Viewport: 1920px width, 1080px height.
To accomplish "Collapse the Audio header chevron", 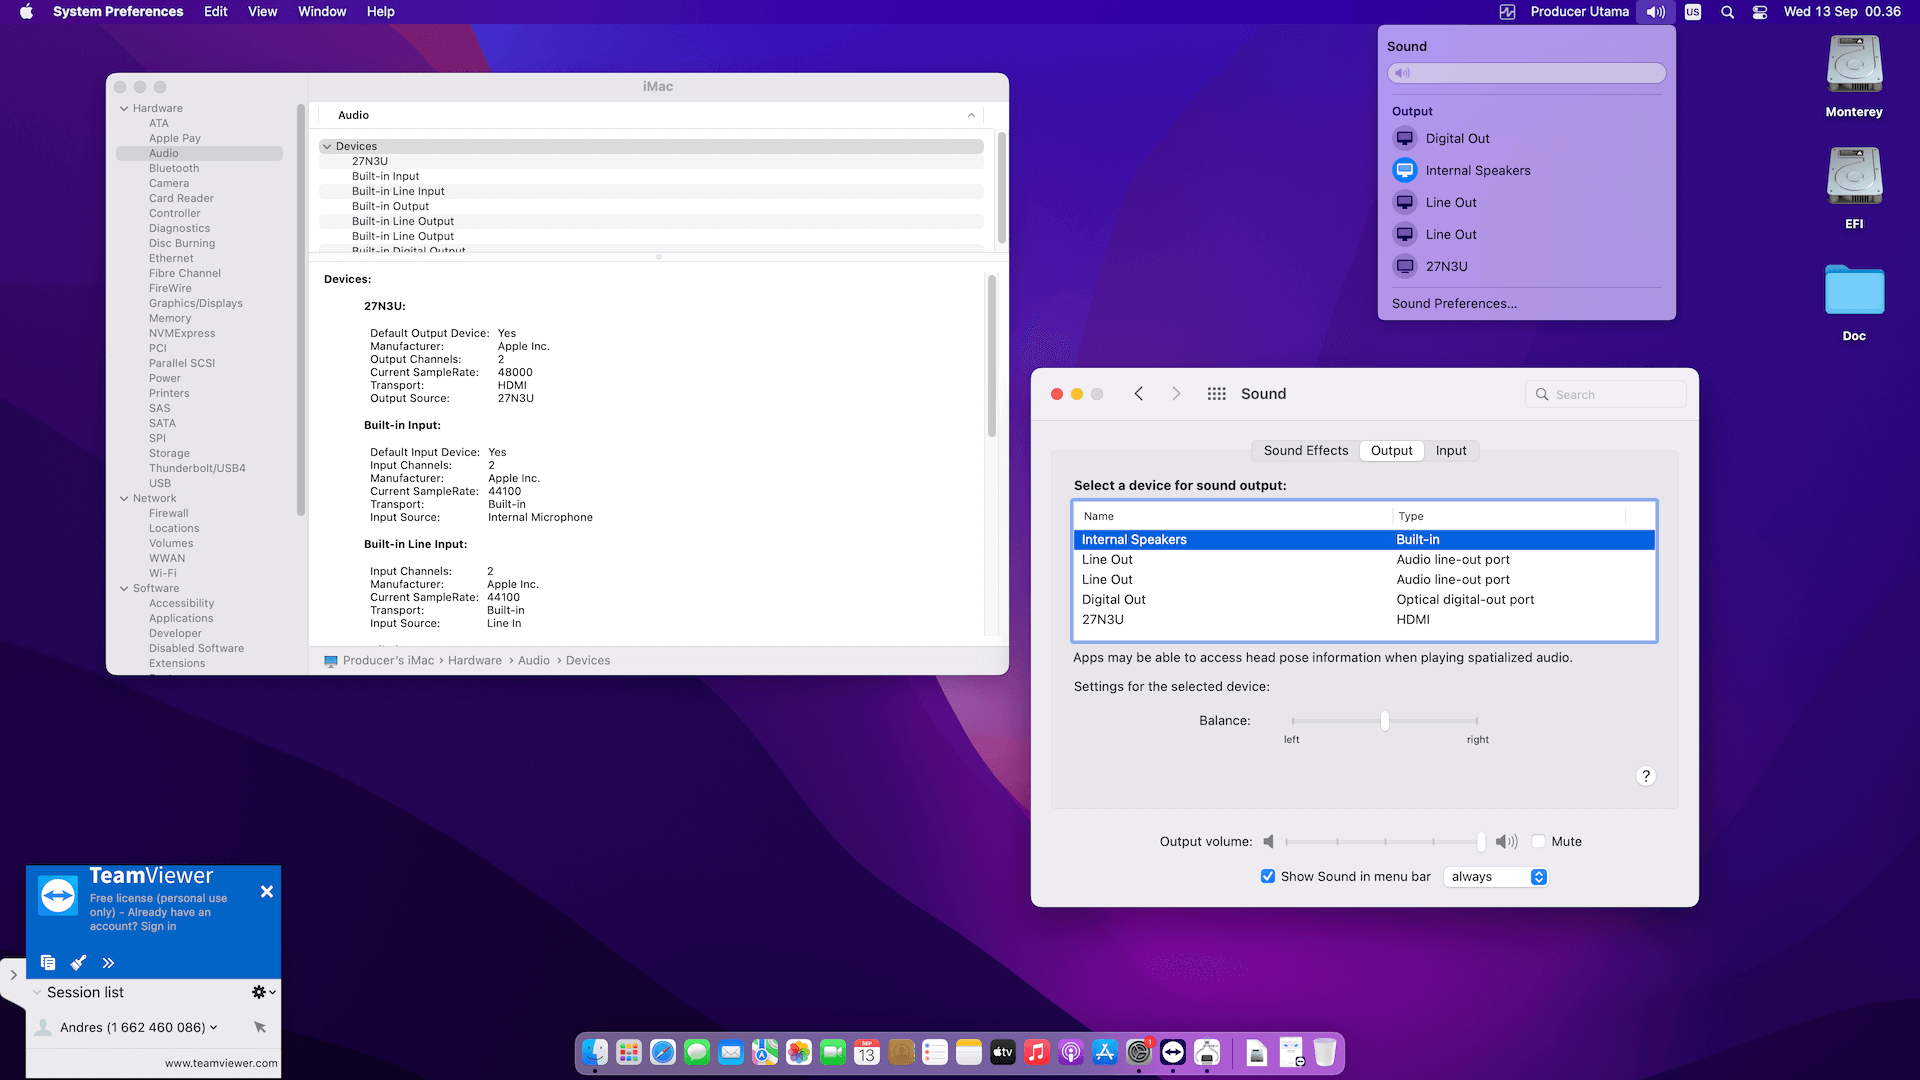I will click(x=971, y=116).
